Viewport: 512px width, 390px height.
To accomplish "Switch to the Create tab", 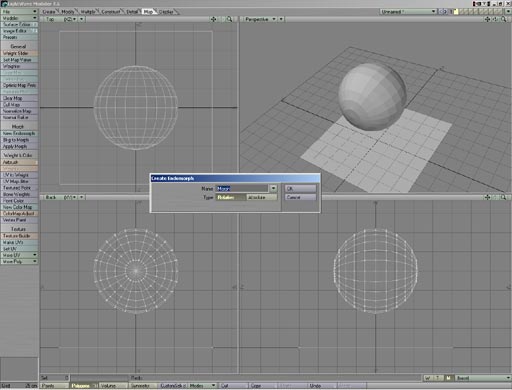I will [x=49, y=12].
